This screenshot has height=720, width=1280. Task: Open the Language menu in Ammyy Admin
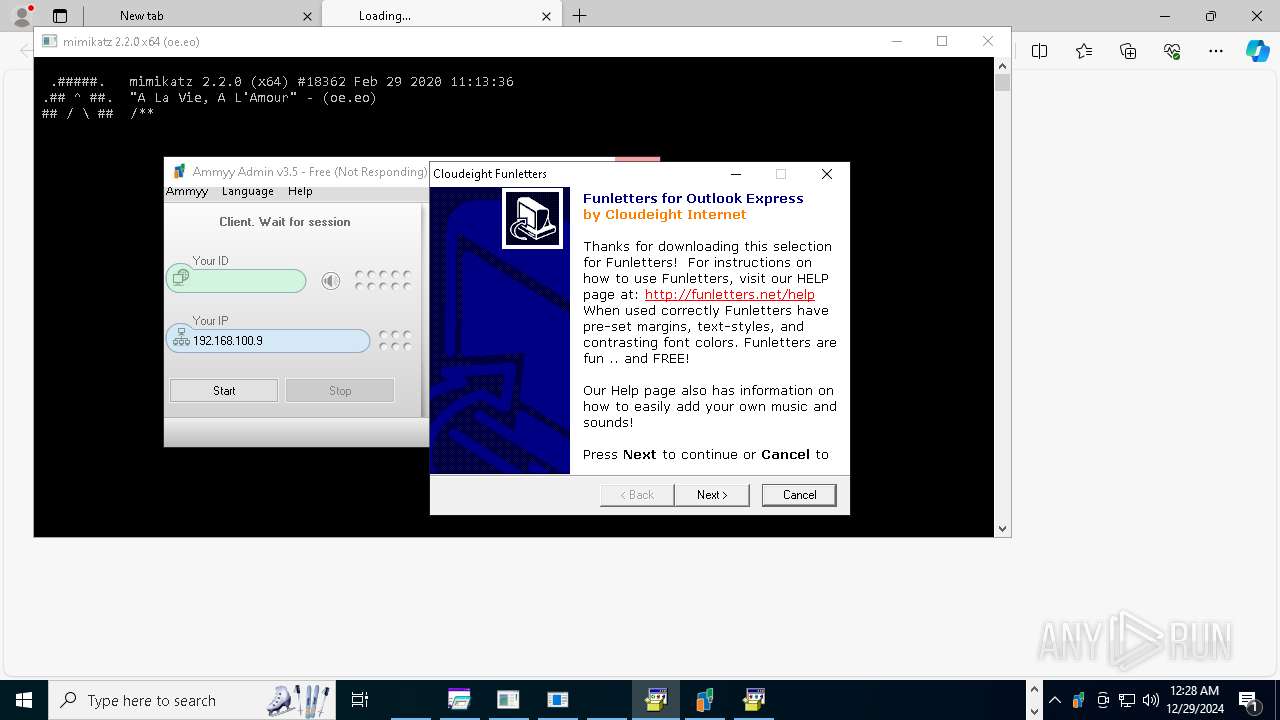(248, 191)
